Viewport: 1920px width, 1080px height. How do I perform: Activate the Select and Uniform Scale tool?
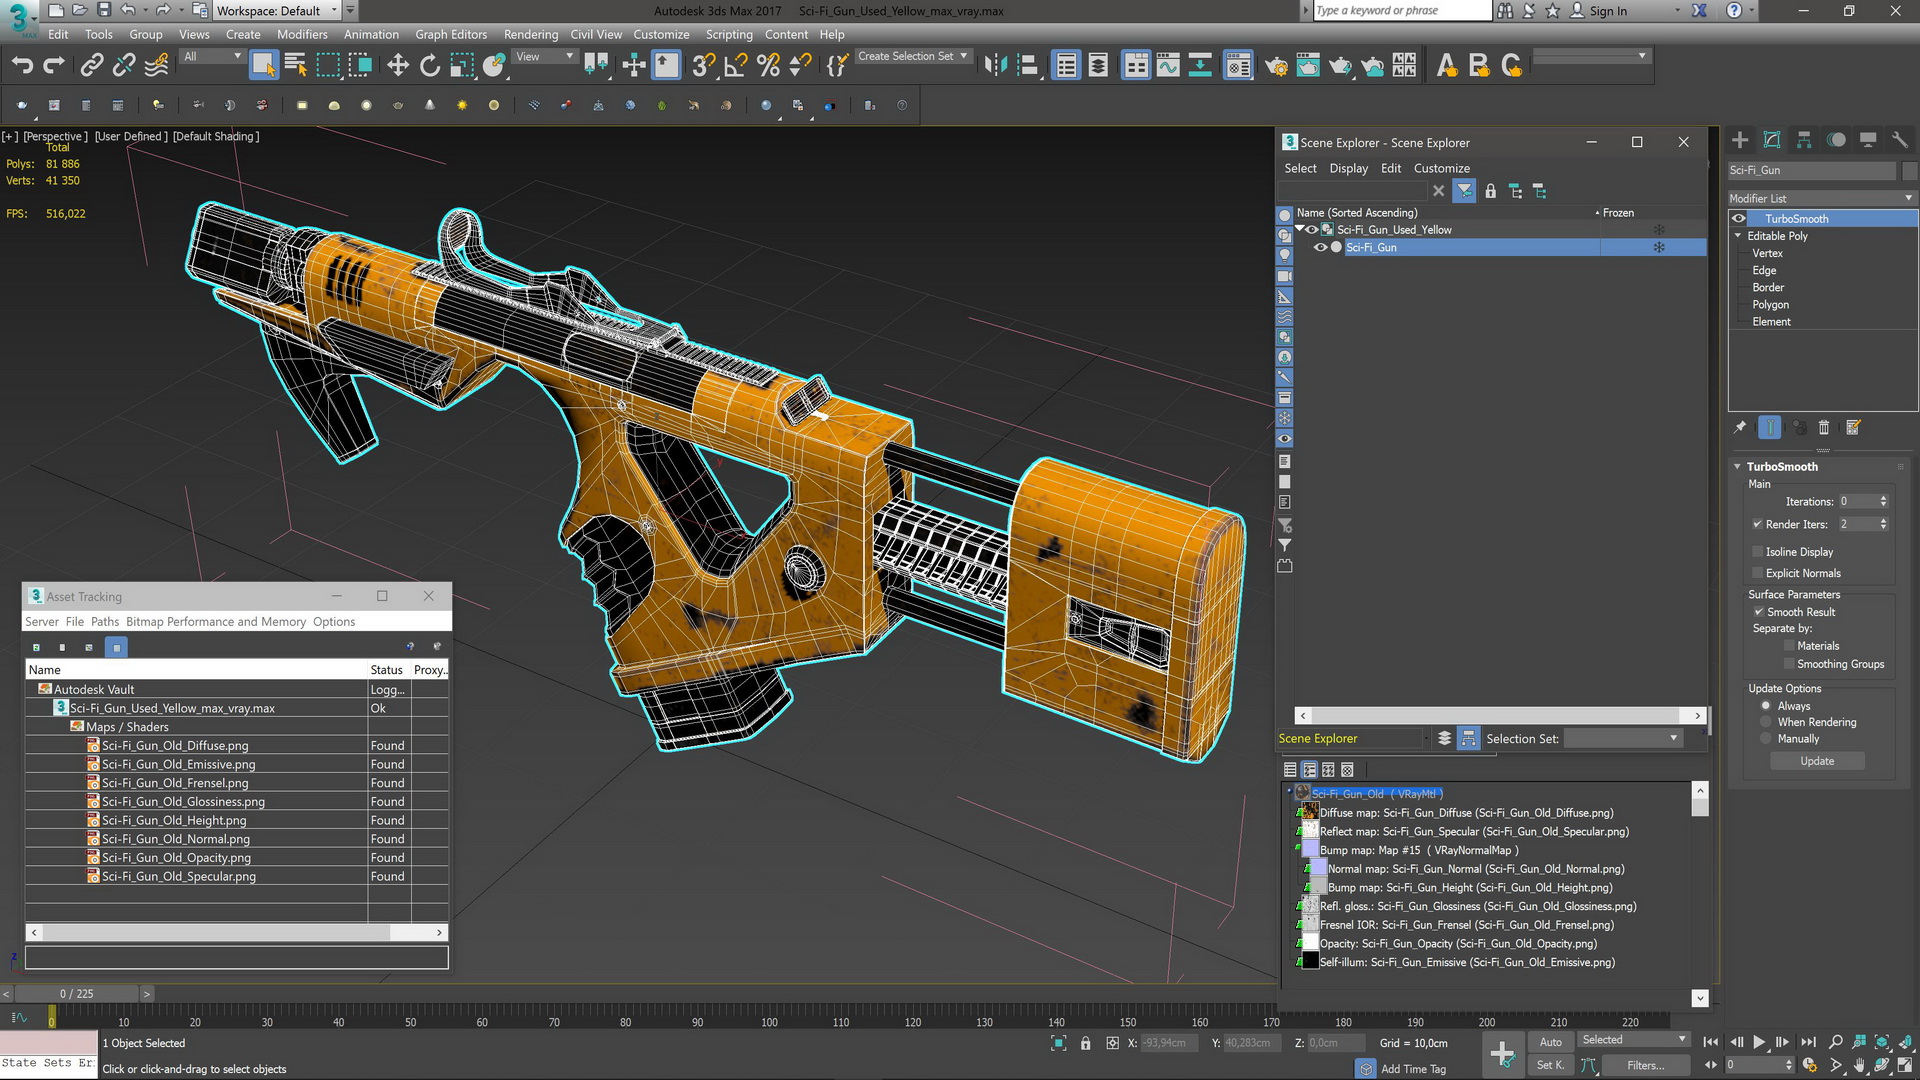(462, 66)
